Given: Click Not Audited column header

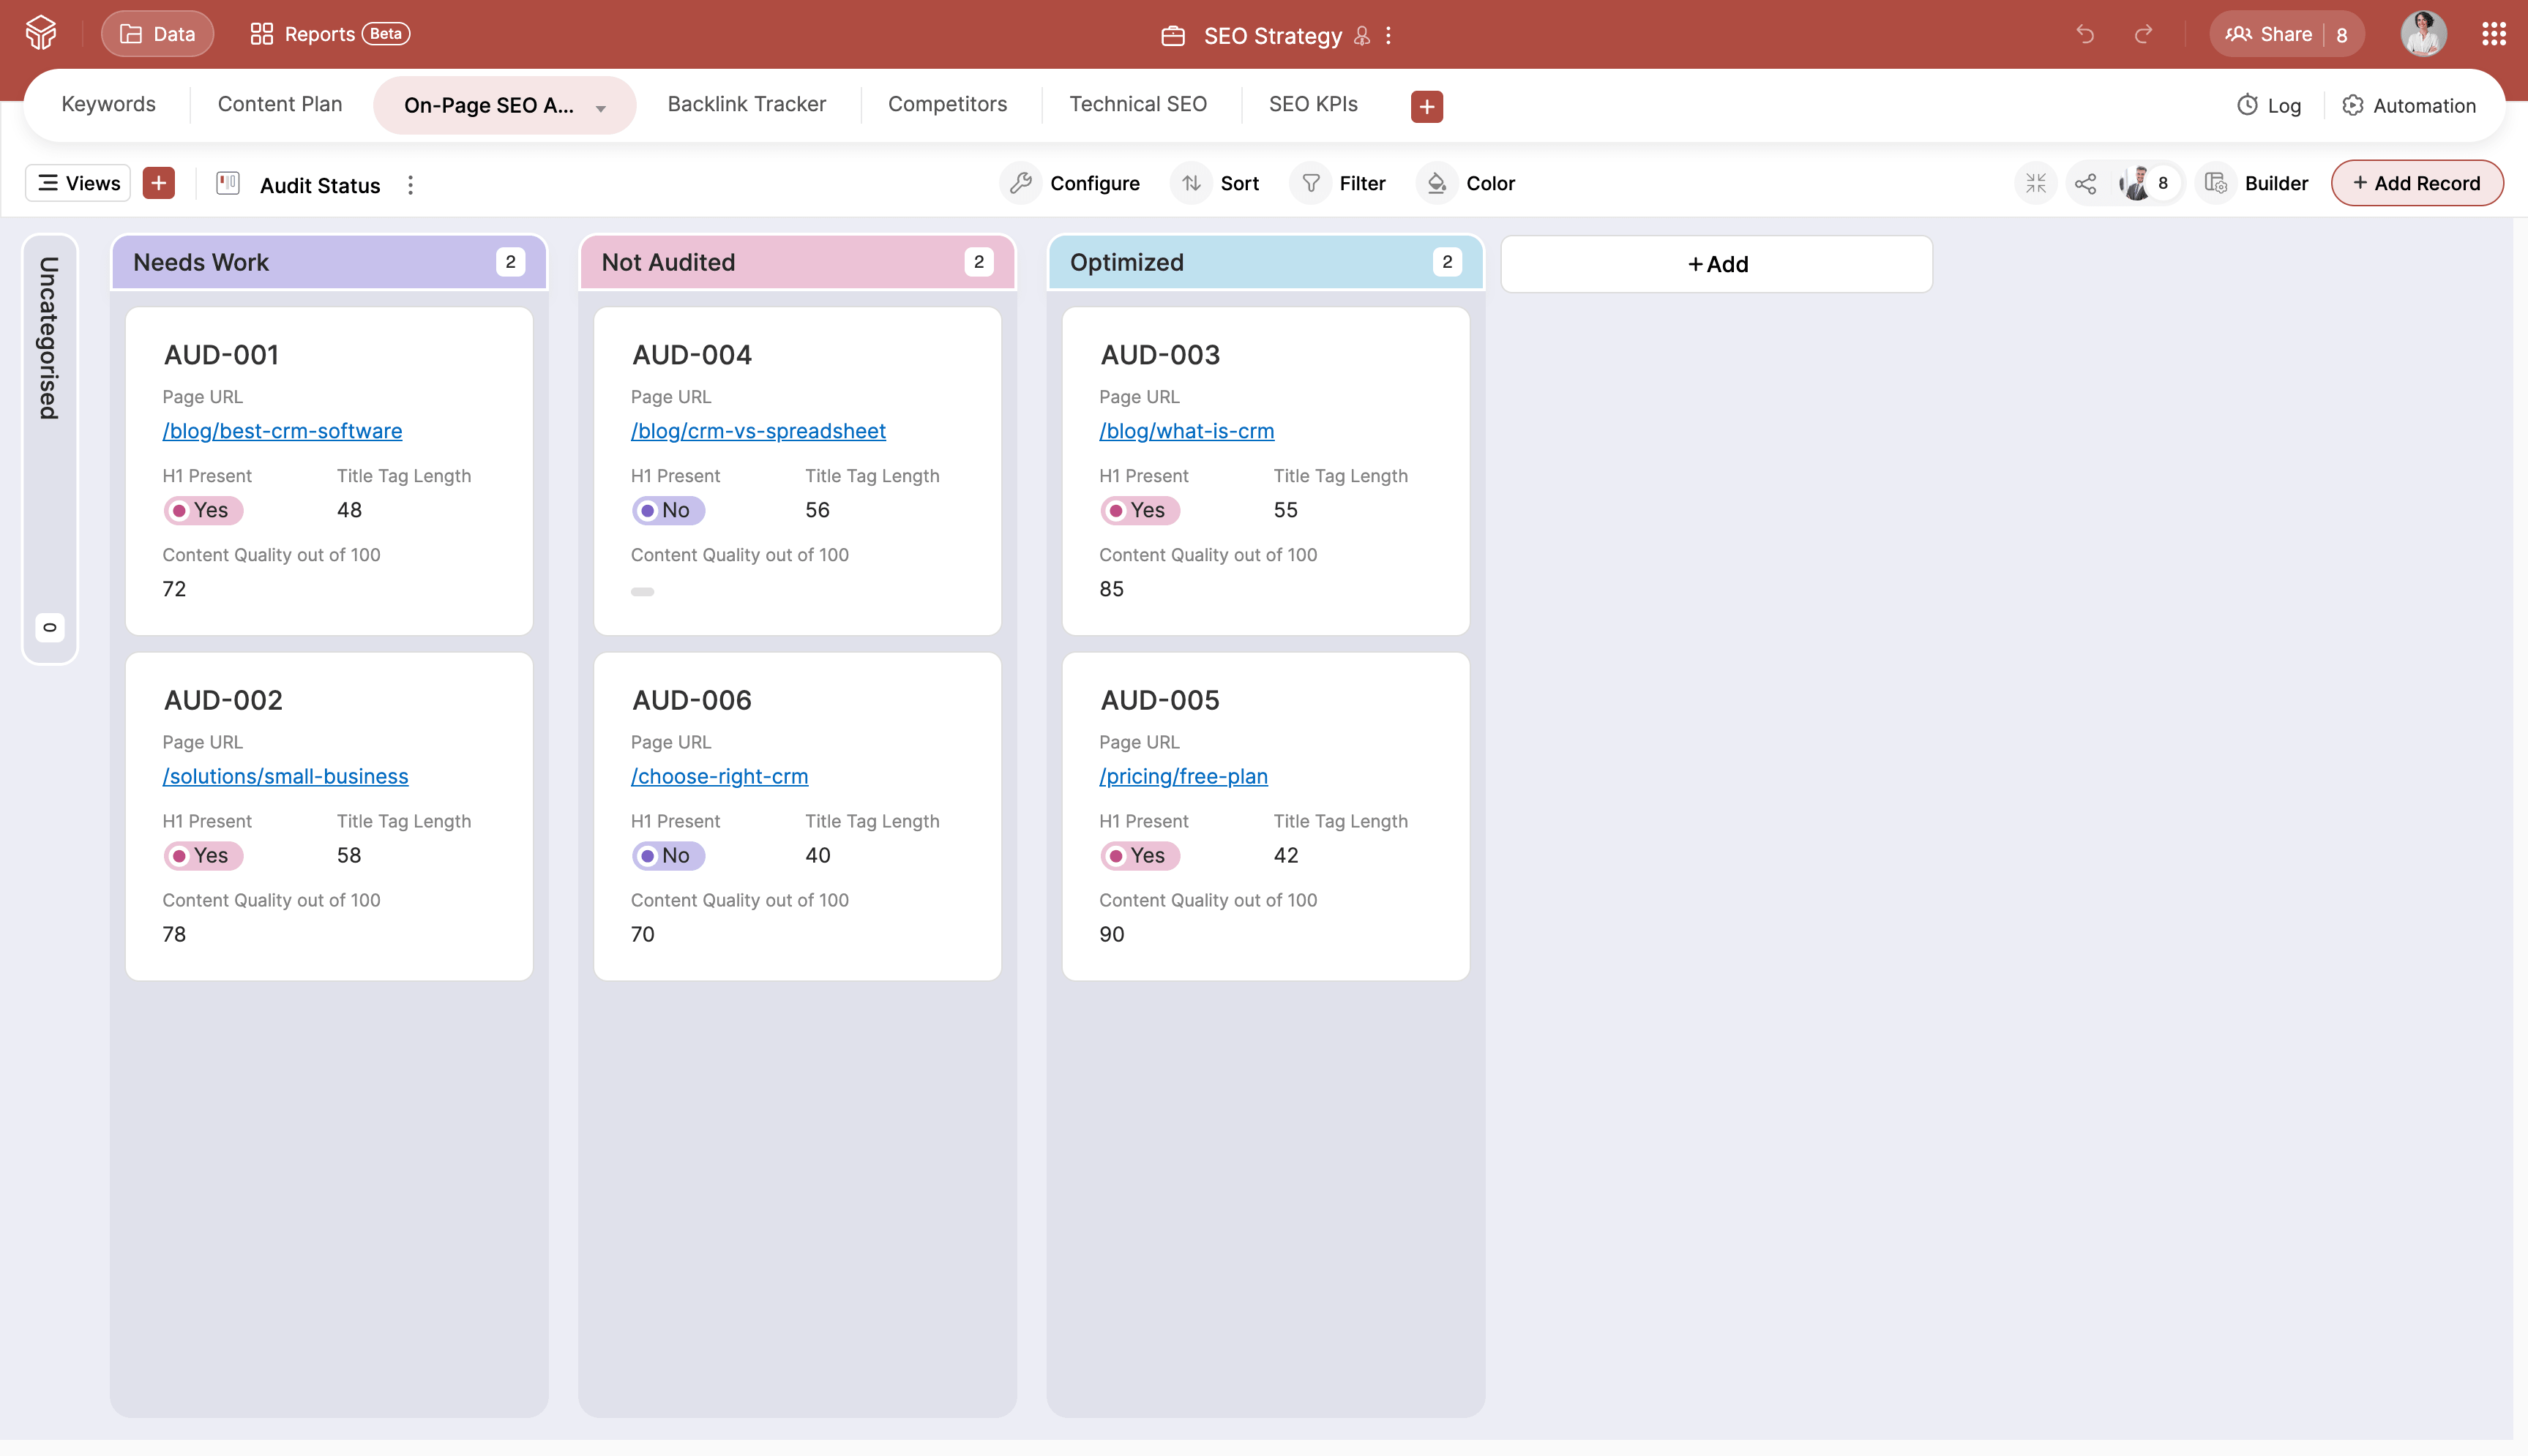Looking at the screenshot, I should pos(797,262).
